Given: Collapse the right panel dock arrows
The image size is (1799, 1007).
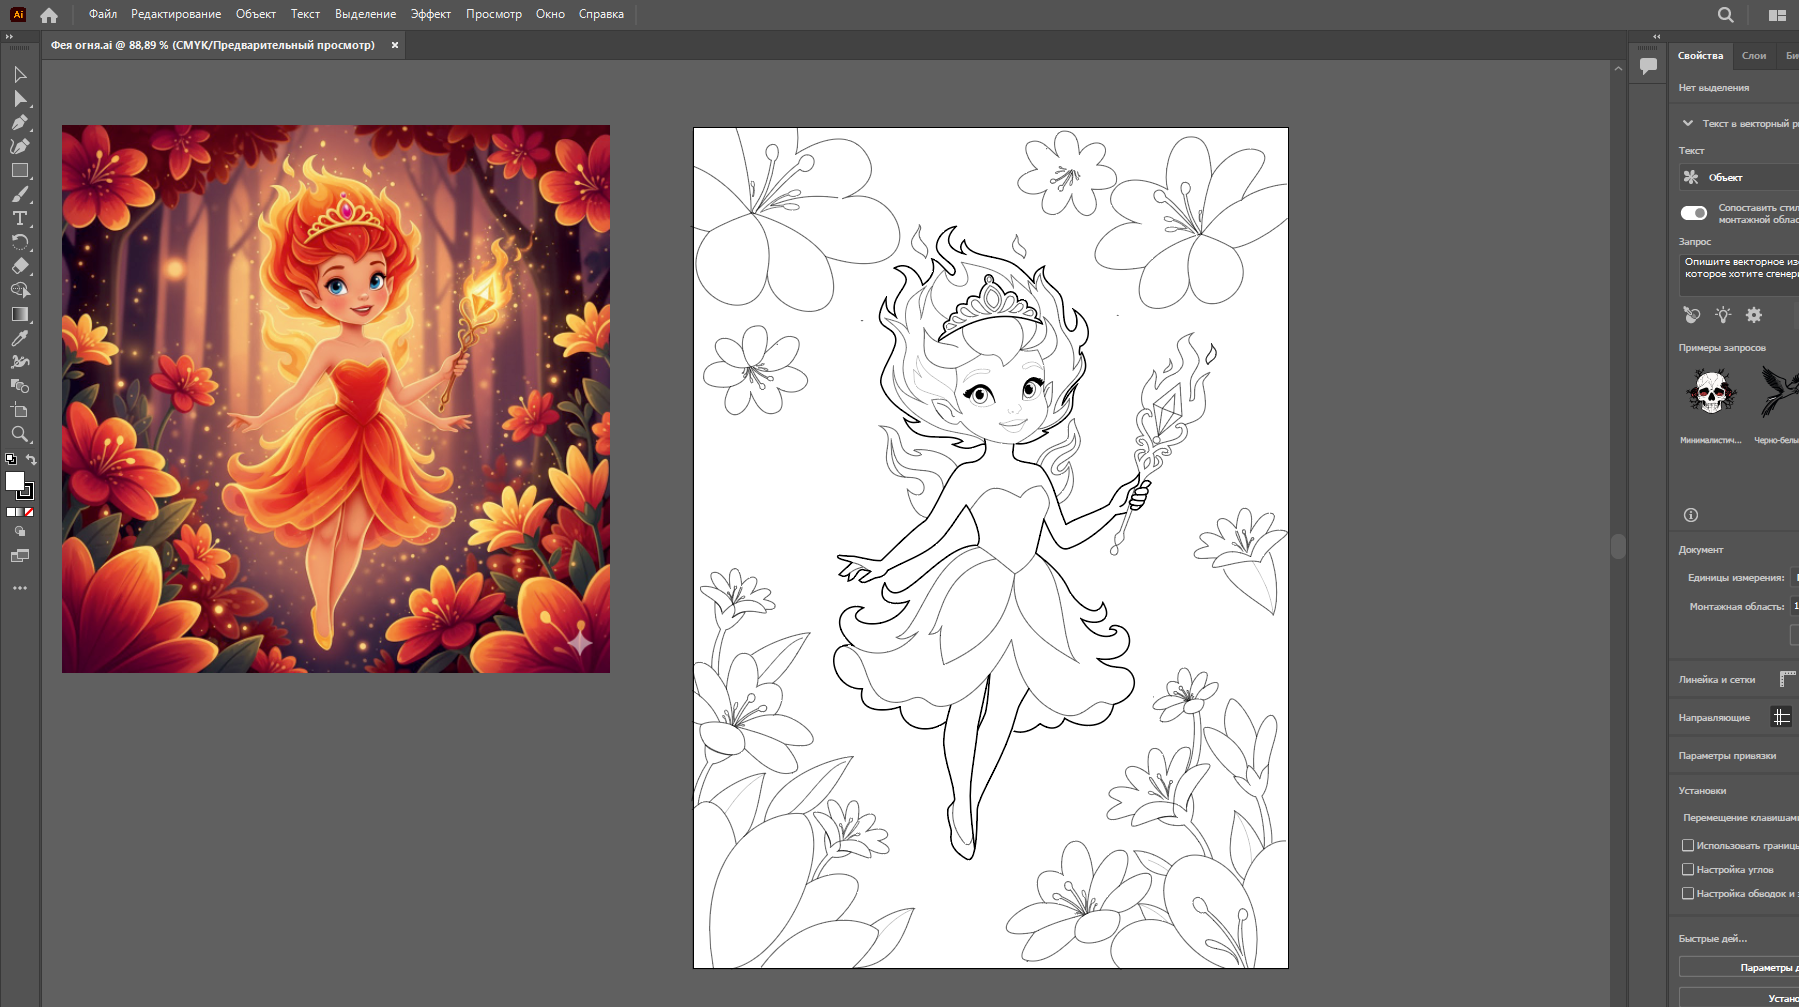Looking at the screenshot, I should [1657, 37].
